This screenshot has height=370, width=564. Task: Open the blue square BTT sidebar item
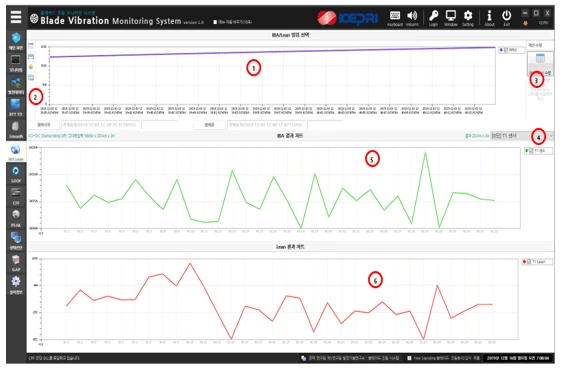pyautogui.click(x=16, y=107)
